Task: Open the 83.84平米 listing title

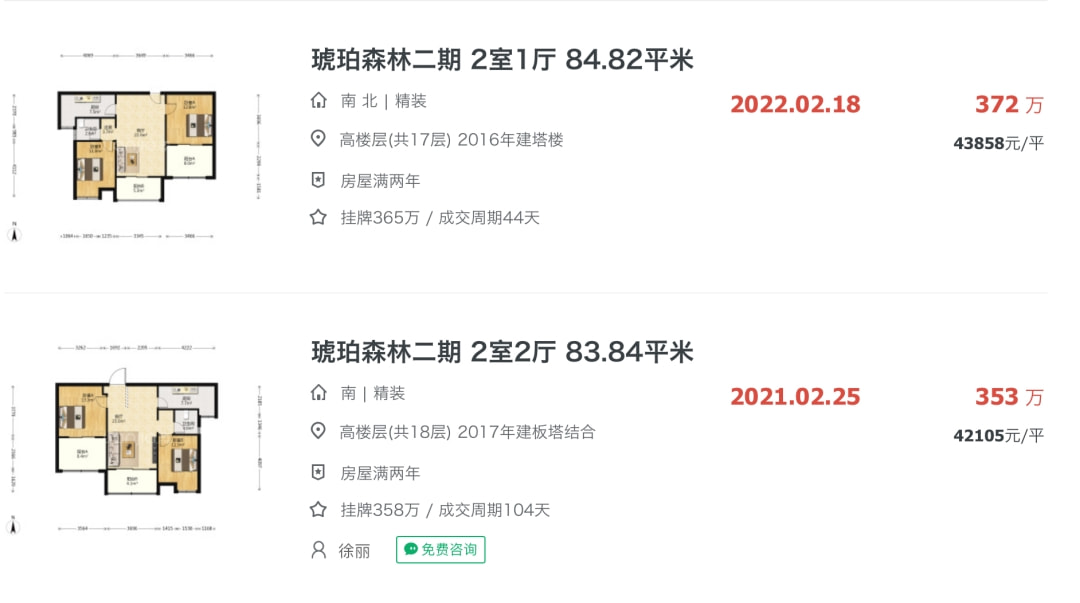Action: point(502,351)
